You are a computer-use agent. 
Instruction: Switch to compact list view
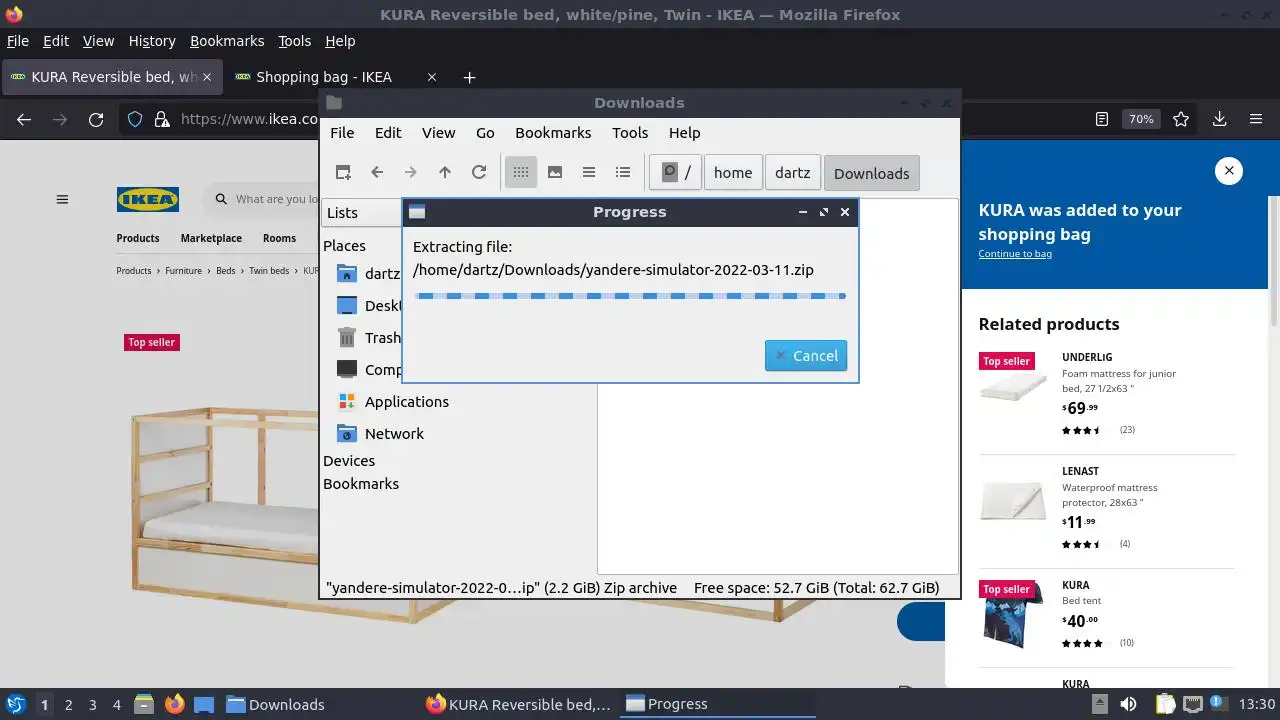point(589,172)
